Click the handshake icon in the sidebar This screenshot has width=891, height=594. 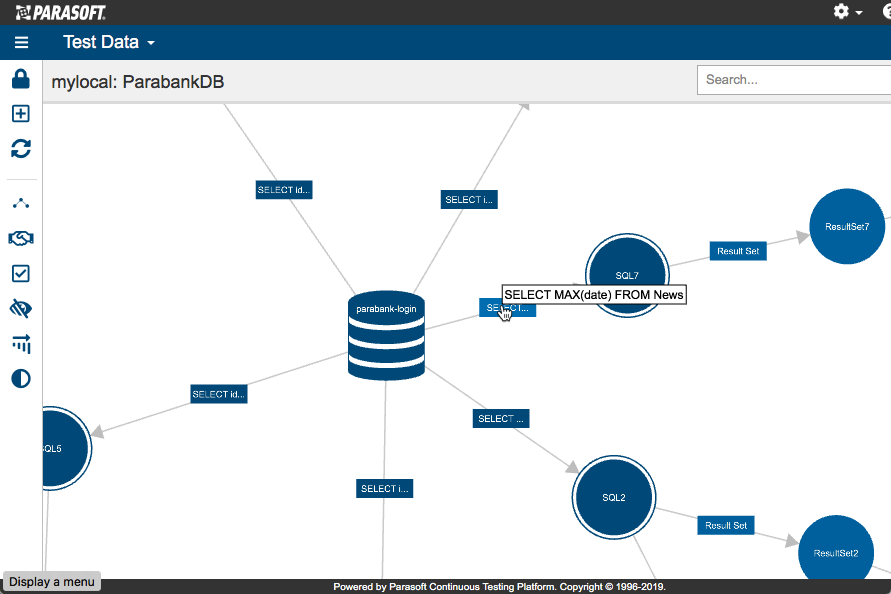tap(21, 238)
